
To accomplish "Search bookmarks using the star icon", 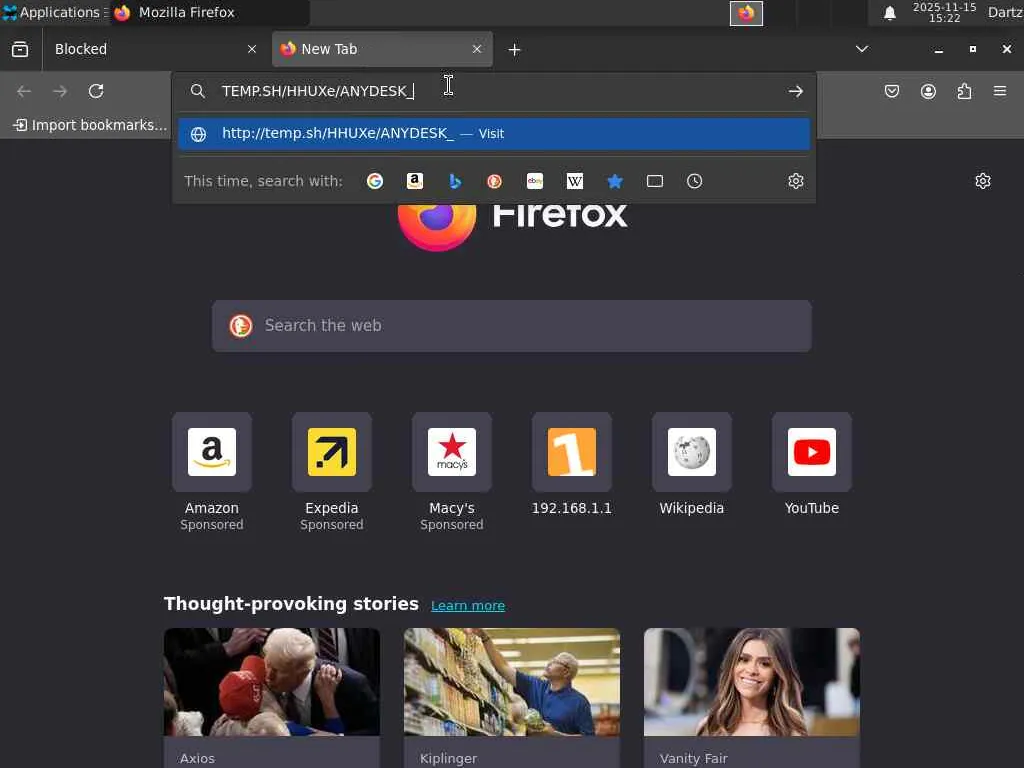I will 615,181.
